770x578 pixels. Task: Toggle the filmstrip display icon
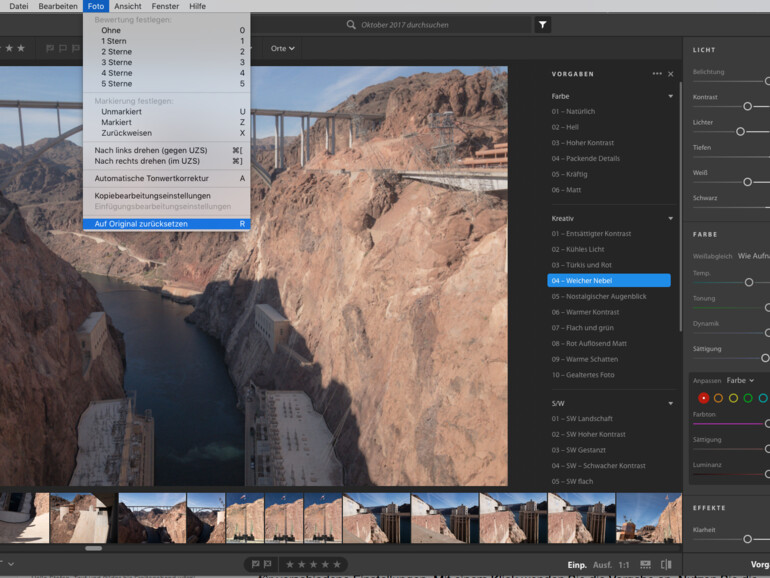[646, 565]
